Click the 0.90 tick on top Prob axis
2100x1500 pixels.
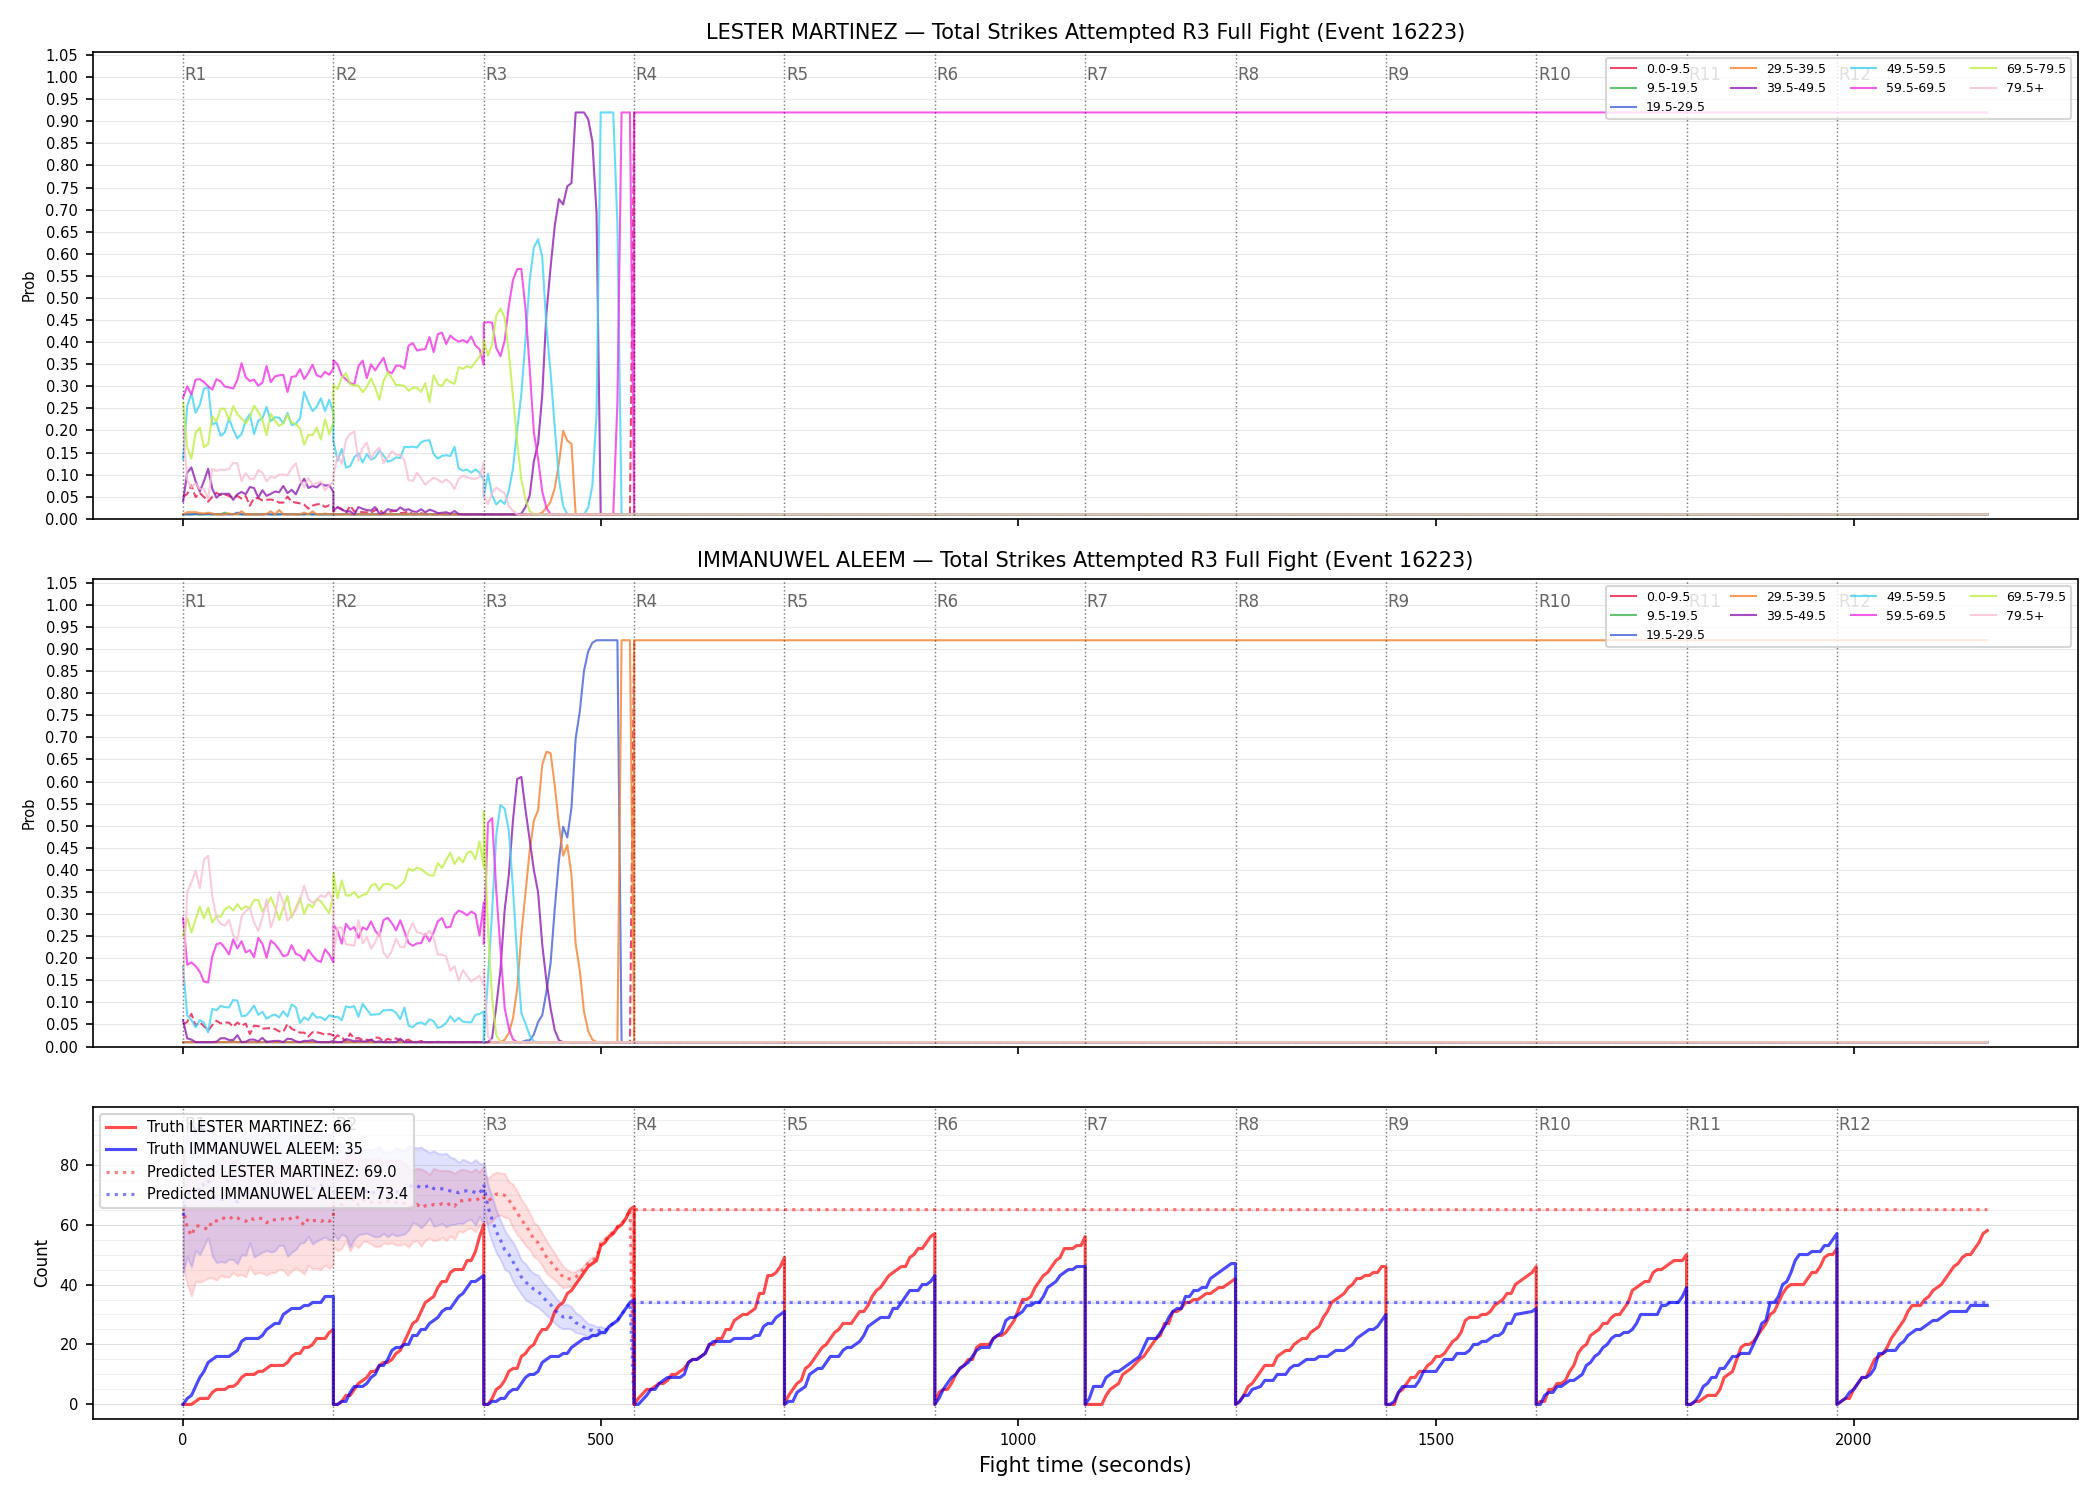click(62, 121)
